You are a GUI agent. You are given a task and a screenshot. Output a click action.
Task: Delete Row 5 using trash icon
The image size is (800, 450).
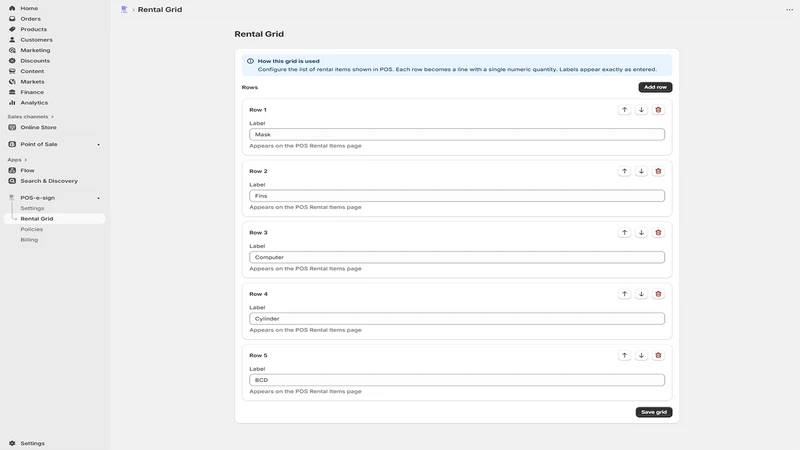[658, 355]
